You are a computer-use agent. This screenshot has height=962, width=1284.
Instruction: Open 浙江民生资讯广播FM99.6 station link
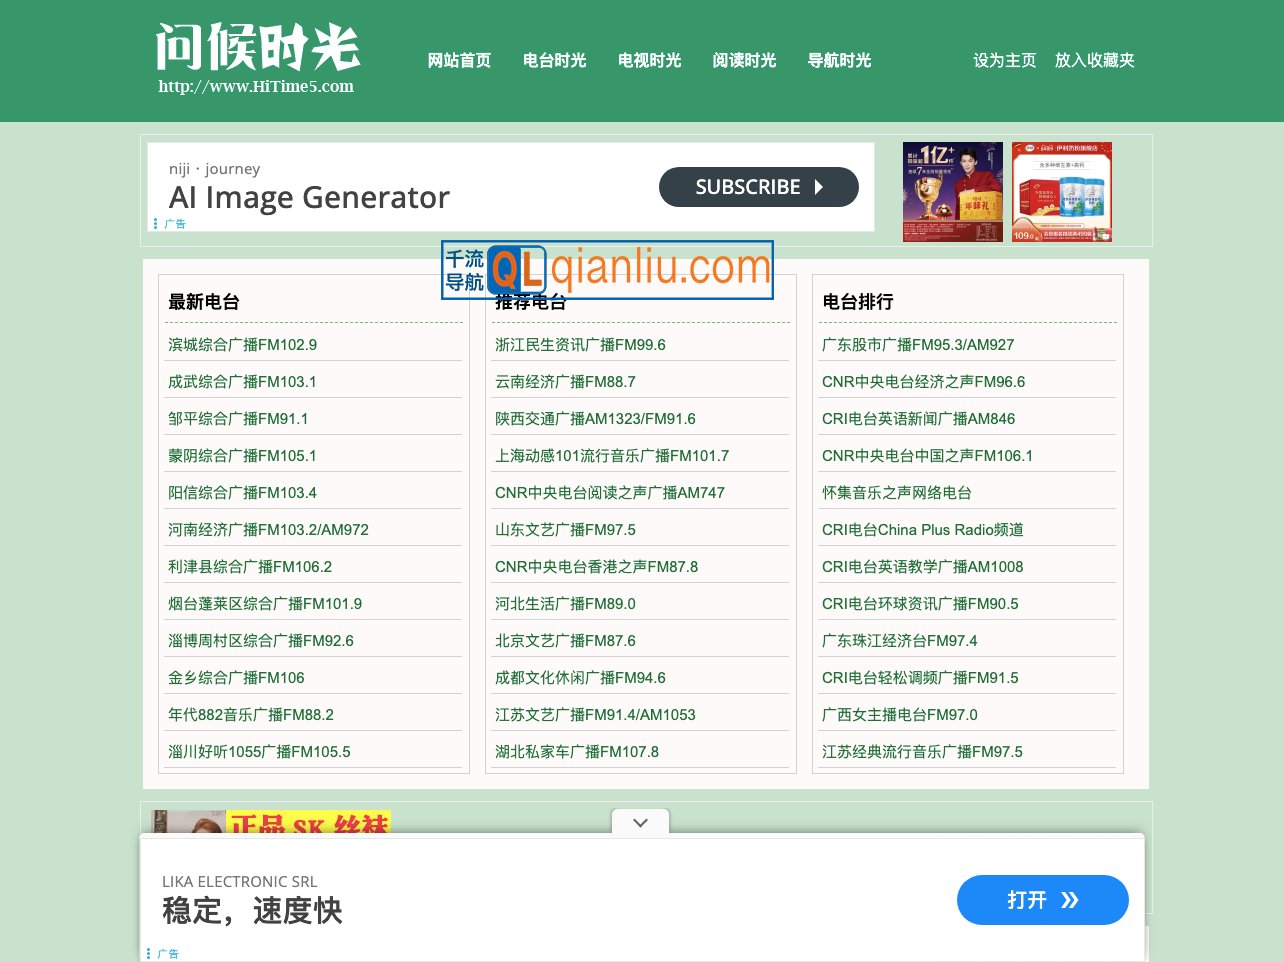tap(581, 344)
